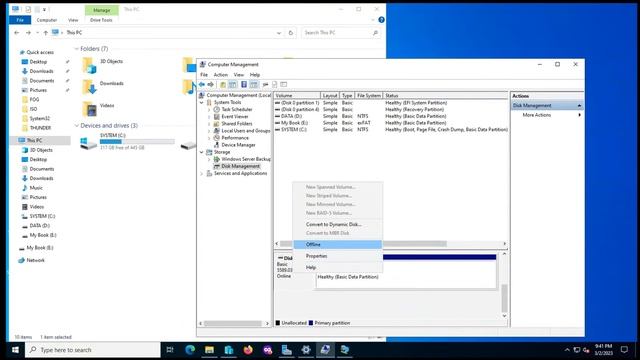Open the Computer ribbon tab in File Explorer
Viewport: 640px width, 360px height.
click(x=47, y=20)
